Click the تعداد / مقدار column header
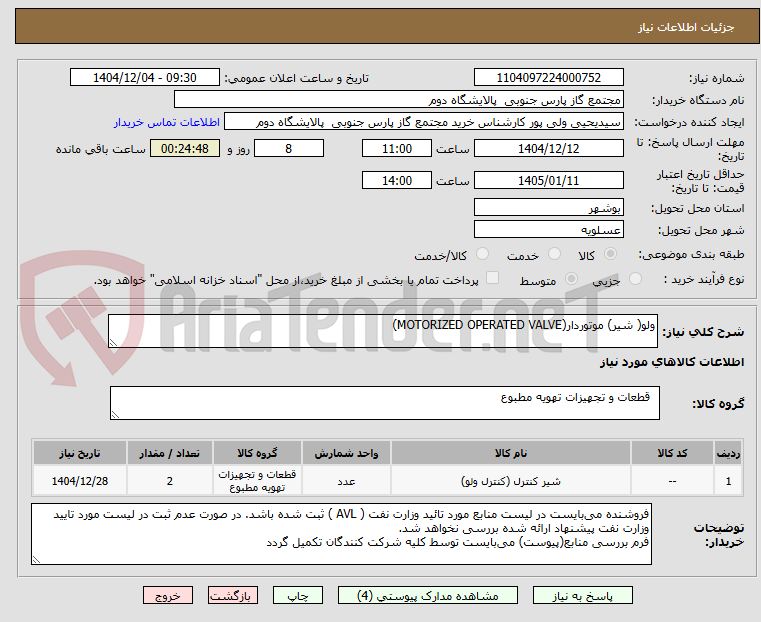The image size is (761, 622). point(169,453)
